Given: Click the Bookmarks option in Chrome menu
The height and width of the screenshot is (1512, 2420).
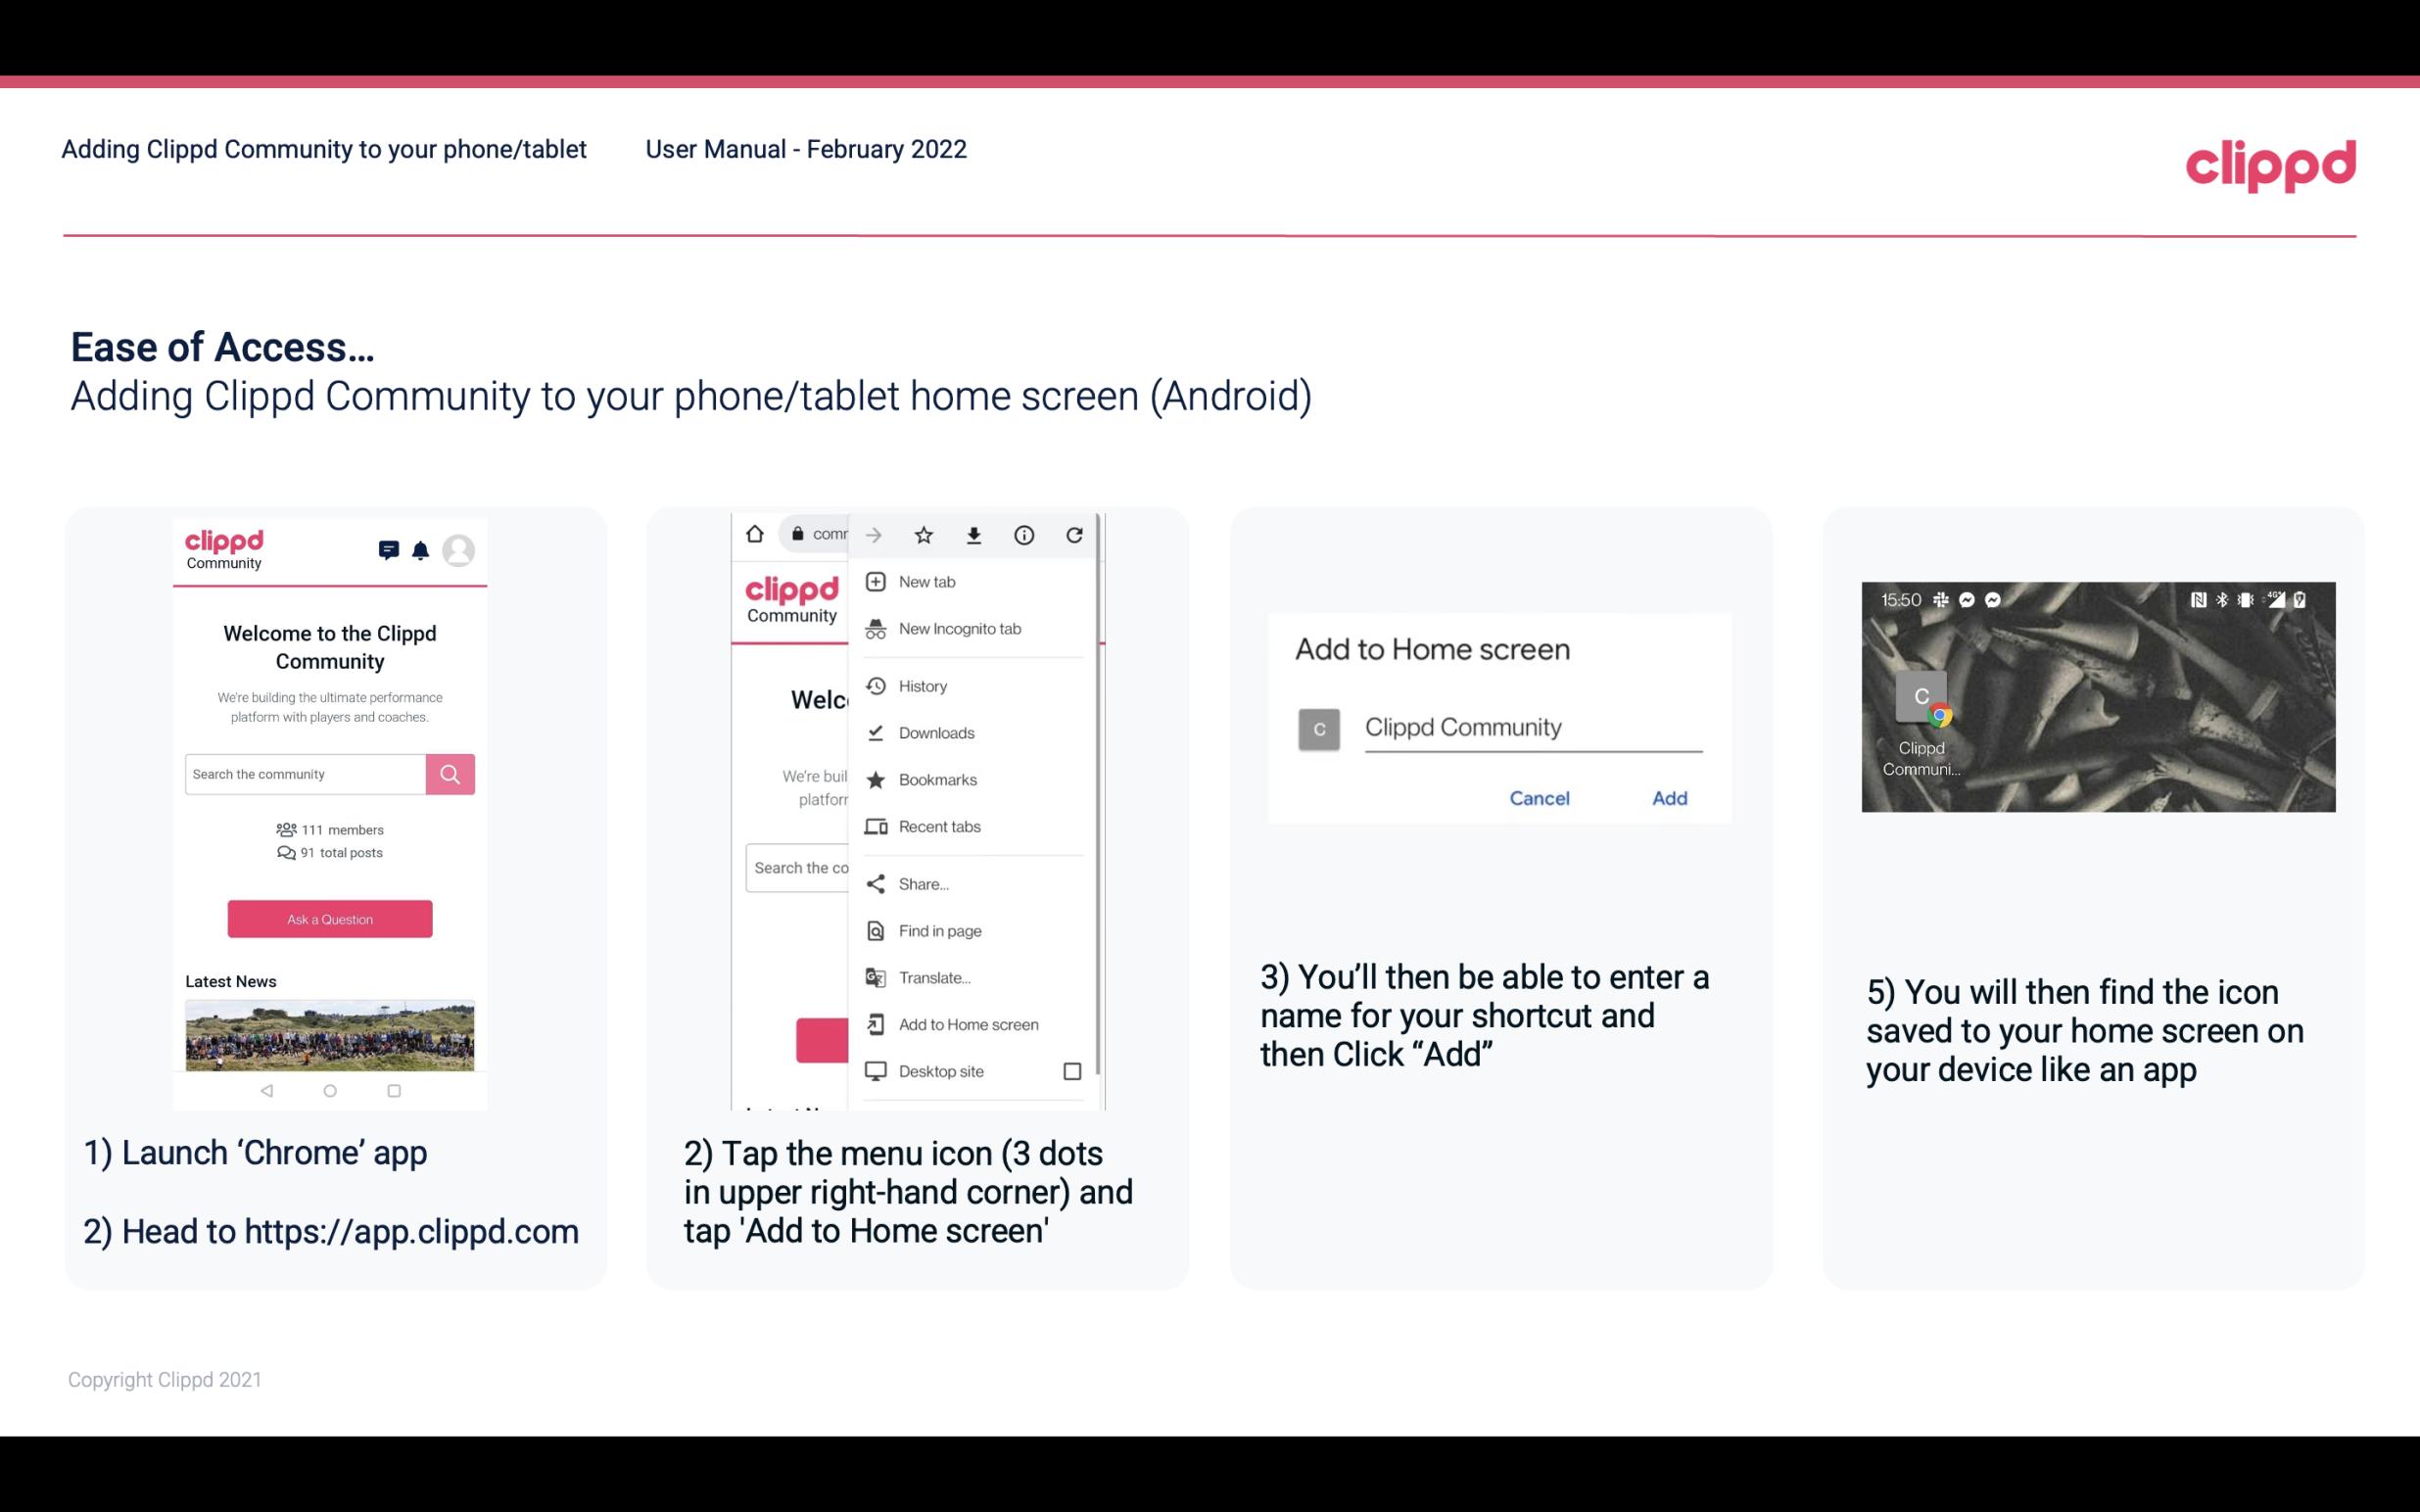Looking at the screenshot, I should (934, 779).
